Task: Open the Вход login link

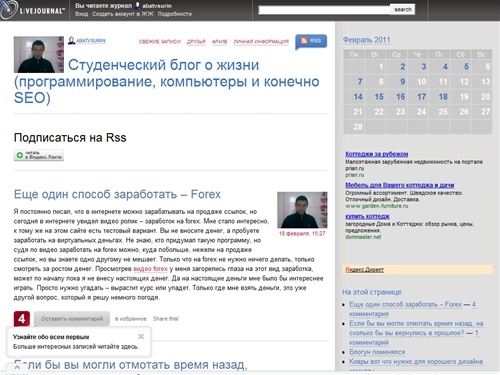Action: (x=82, y=14)
